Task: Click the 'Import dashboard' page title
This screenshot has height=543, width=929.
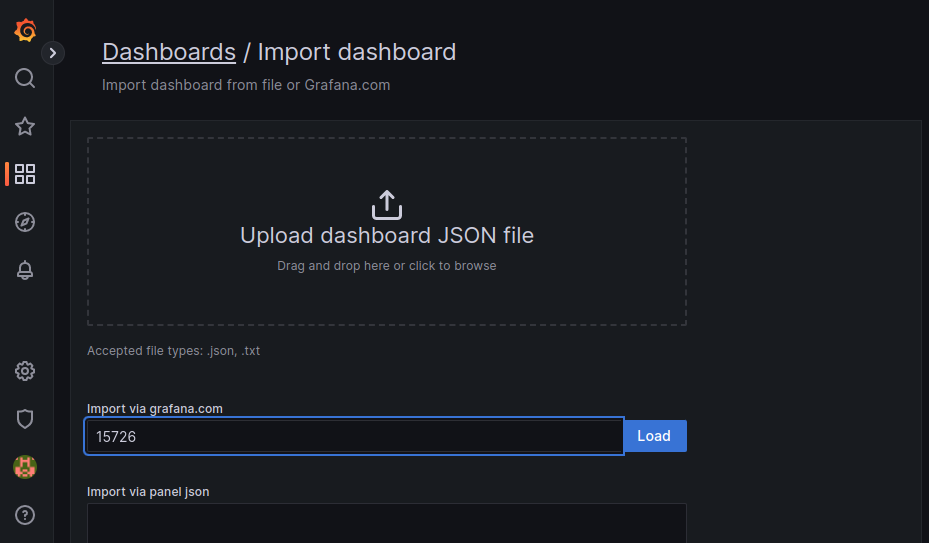Action: [357, 52]
